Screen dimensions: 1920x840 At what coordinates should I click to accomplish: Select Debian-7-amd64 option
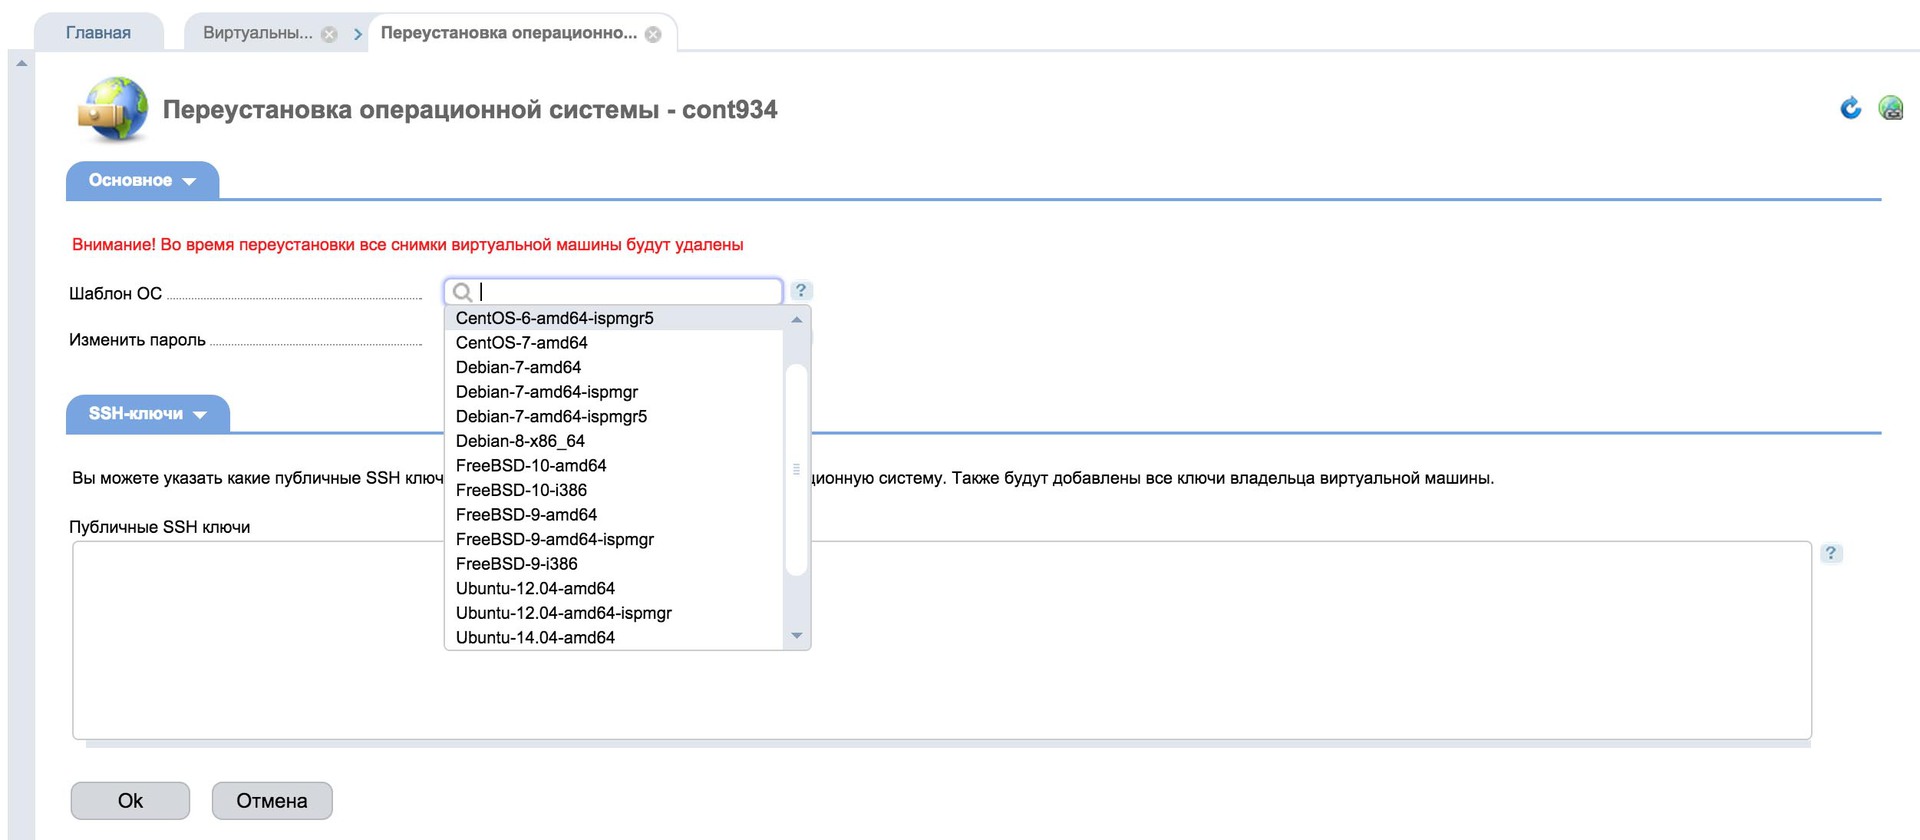614,367
